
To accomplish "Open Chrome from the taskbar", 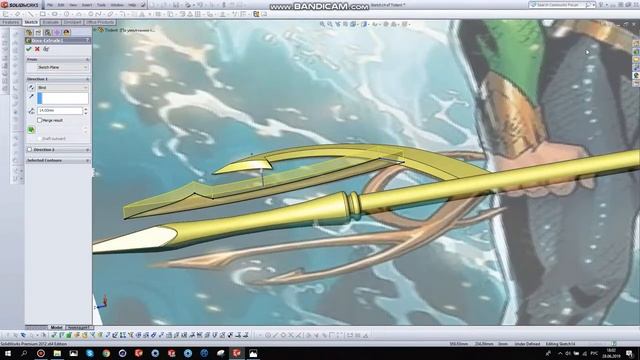I will tap(106, 353).
